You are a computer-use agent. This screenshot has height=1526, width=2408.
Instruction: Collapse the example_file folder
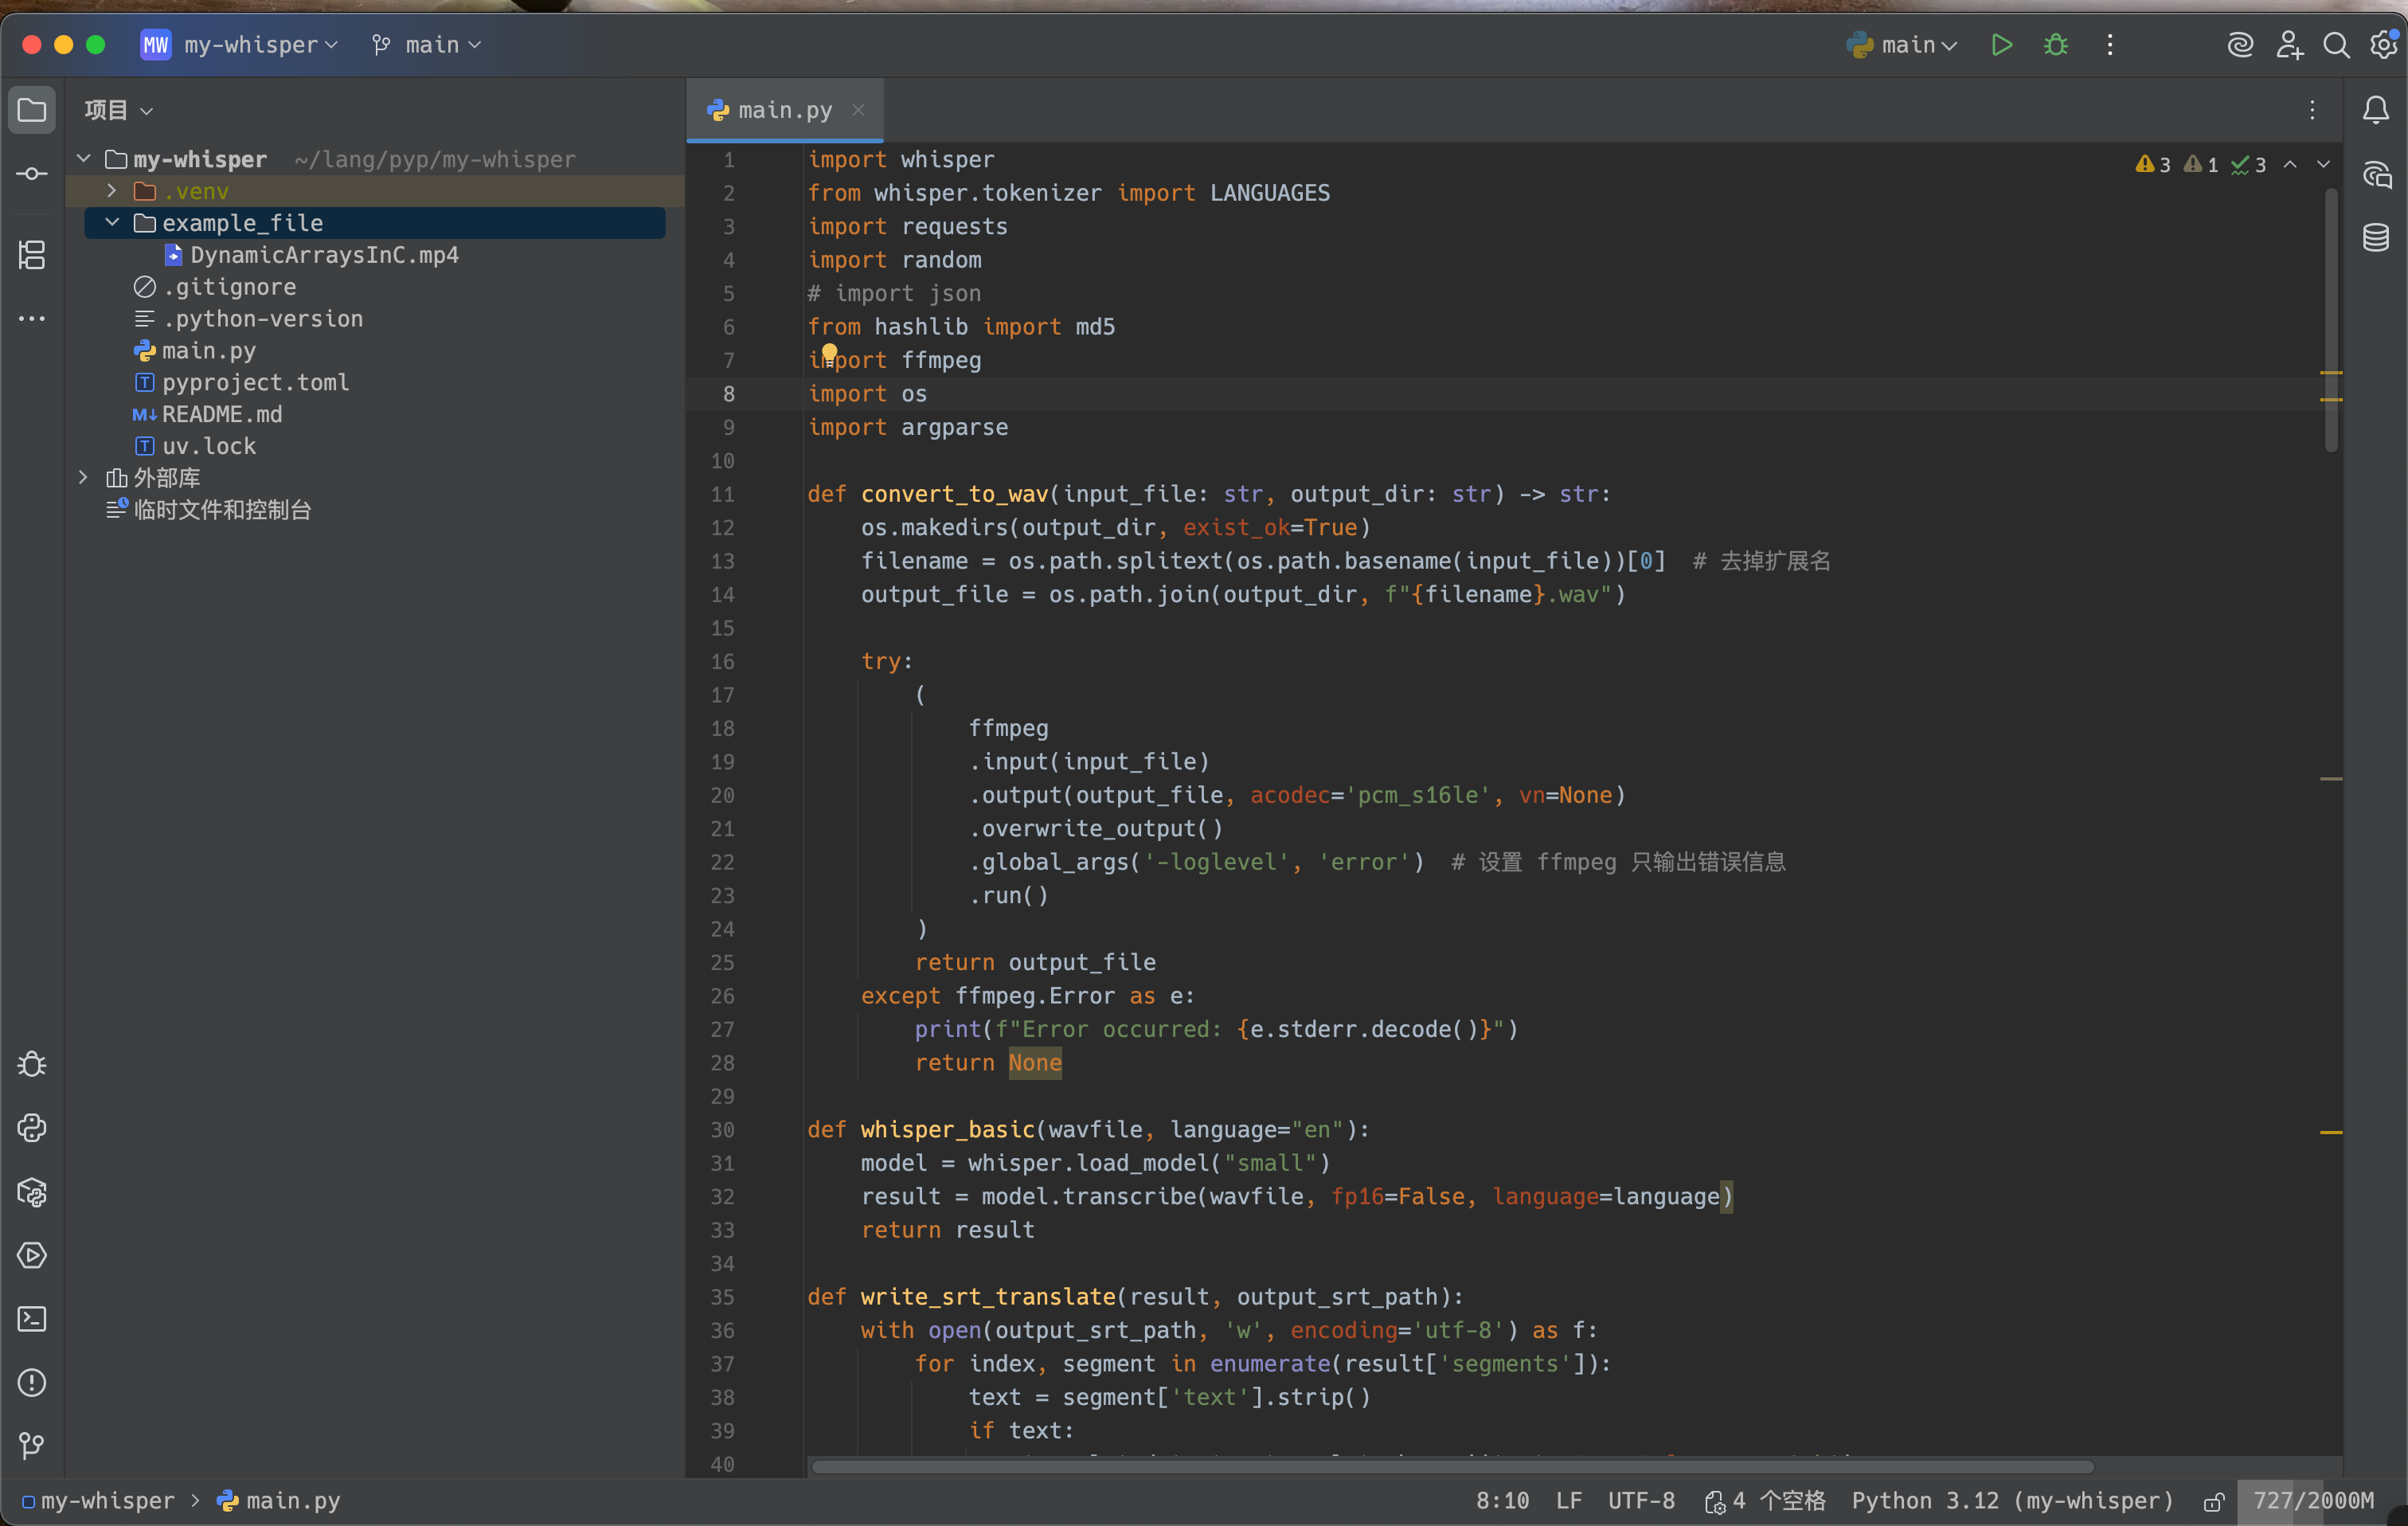coord(112,223)
